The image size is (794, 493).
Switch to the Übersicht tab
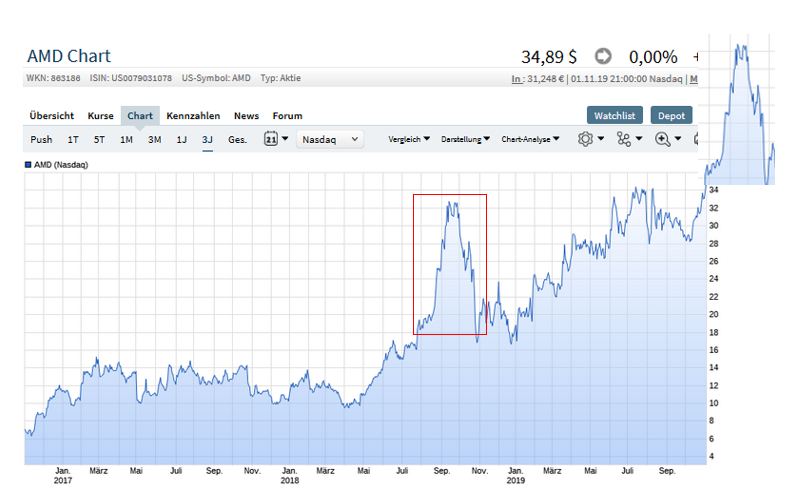[52, 115]
